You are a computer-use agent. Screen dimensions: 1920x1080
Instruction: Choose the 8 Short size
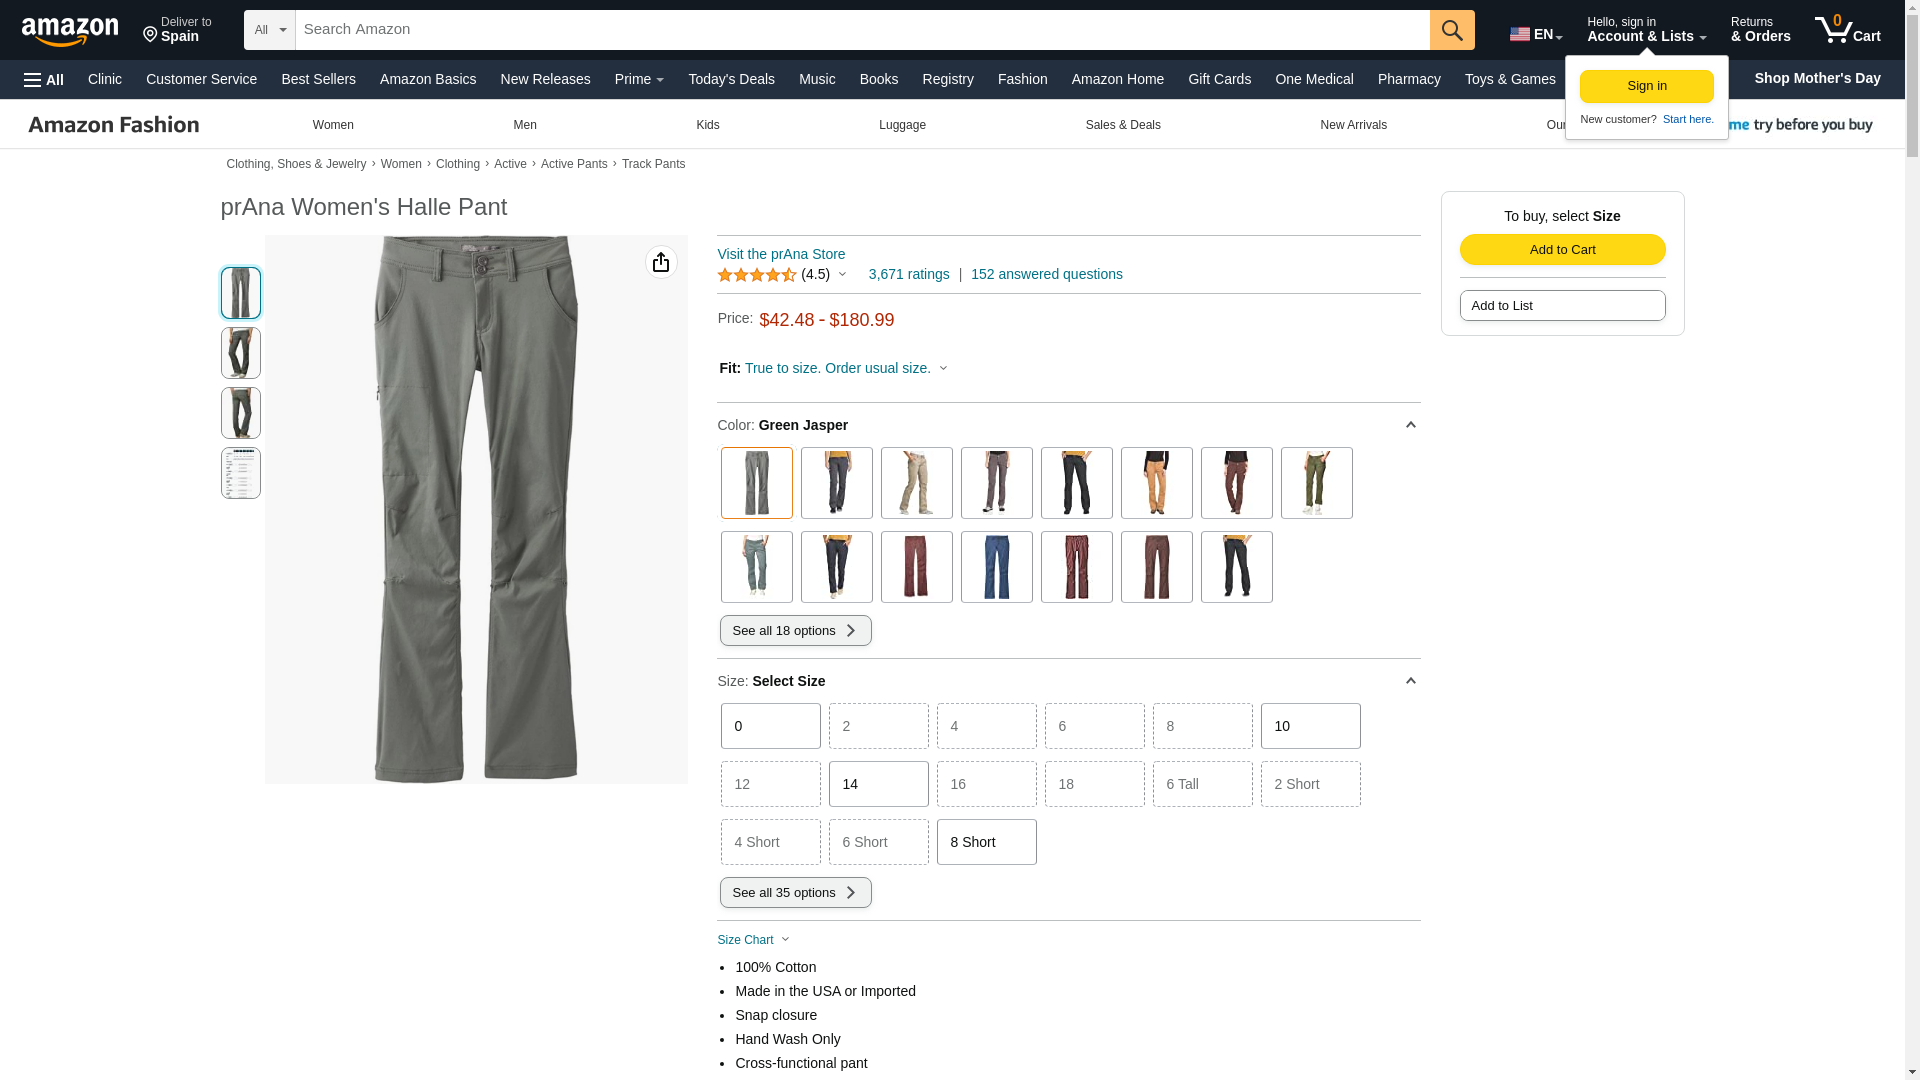point(986,842)
